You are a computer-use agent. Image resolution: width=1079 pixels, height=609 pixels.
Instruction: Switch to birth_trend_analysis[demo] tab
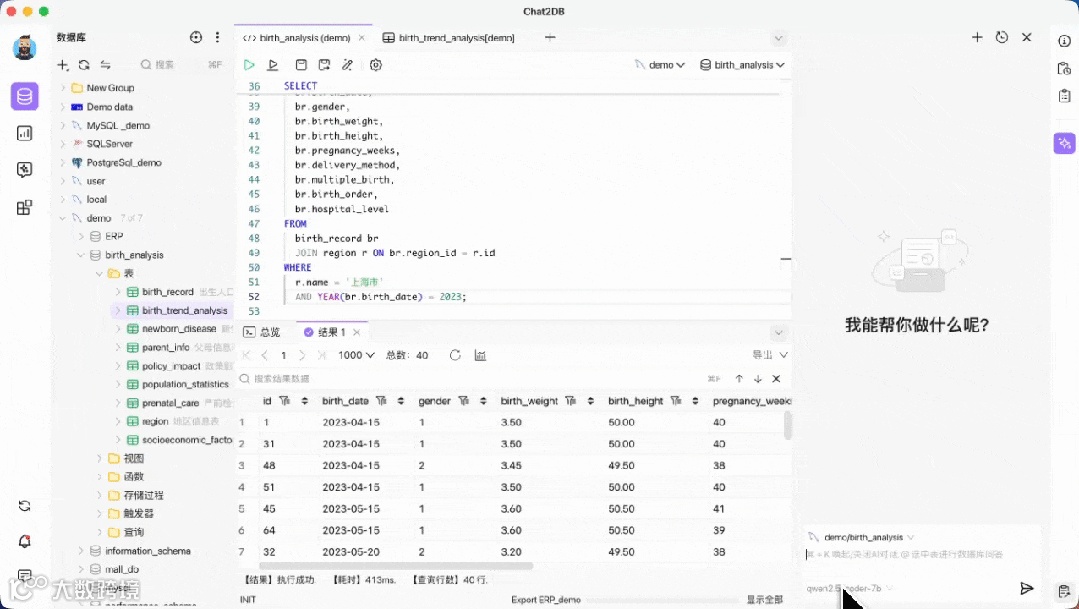click(449, 38)
